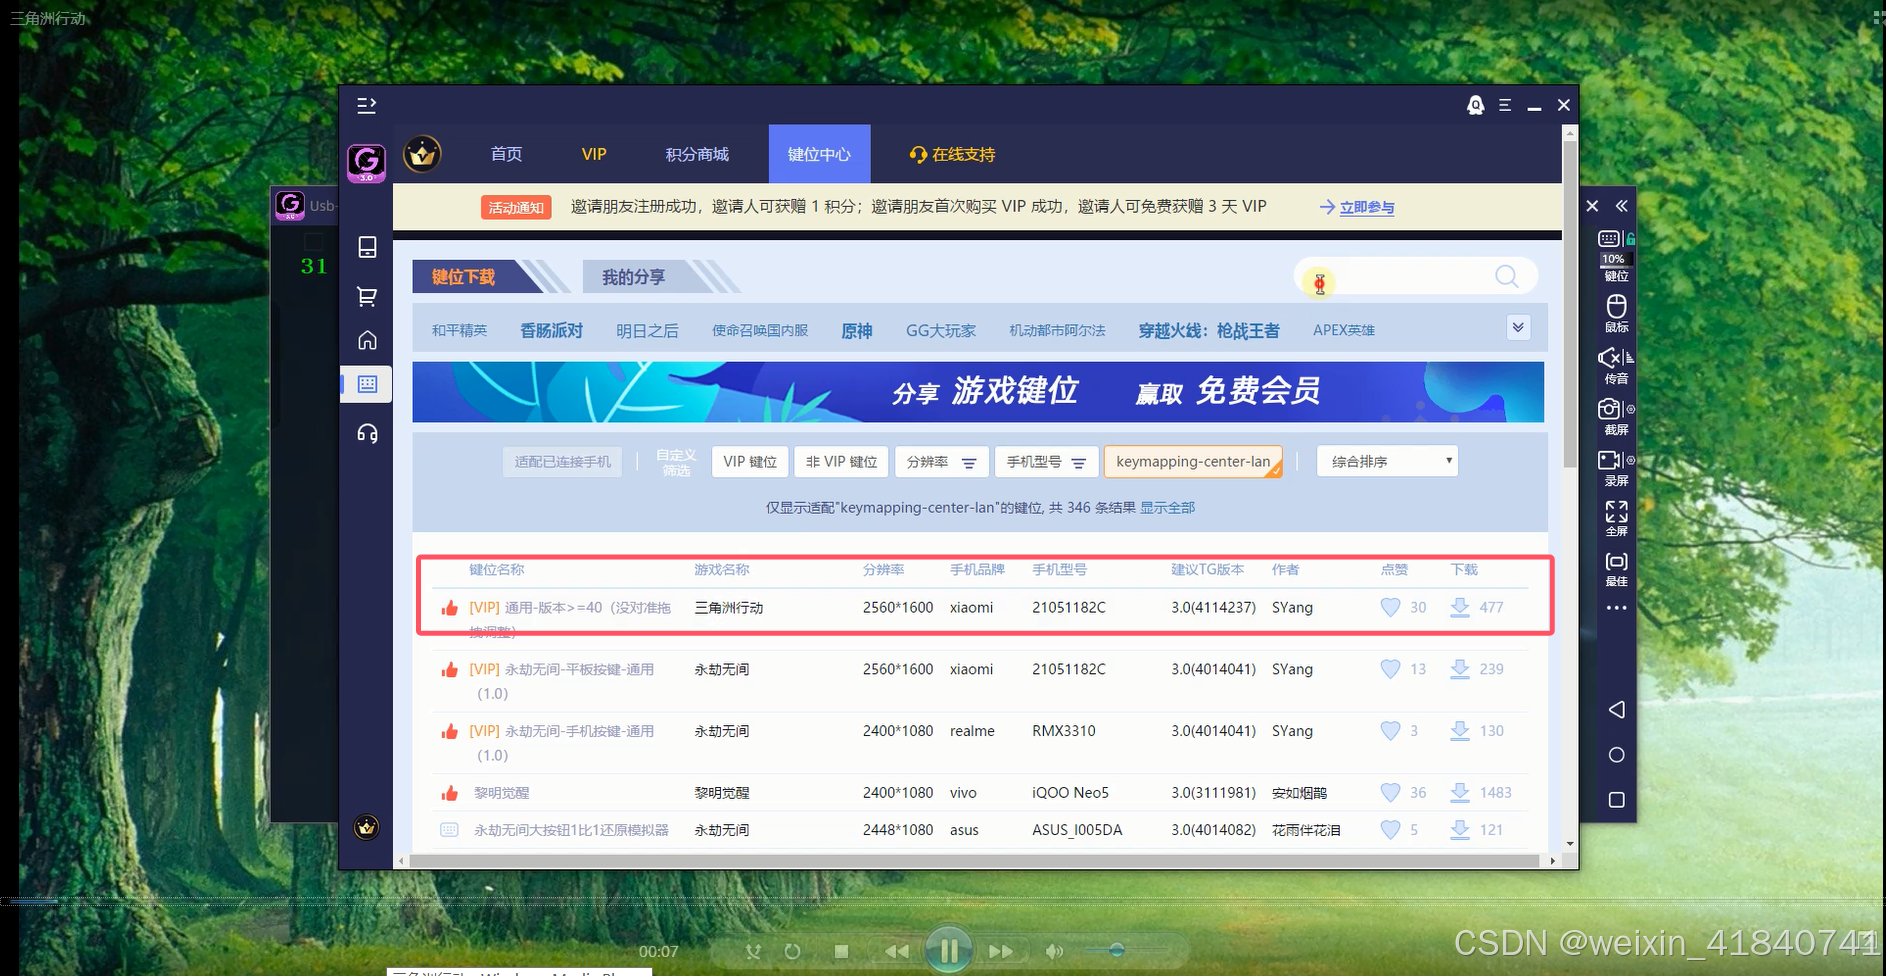Enter fullscreen with 全屏 tool

click(1616, 518)
